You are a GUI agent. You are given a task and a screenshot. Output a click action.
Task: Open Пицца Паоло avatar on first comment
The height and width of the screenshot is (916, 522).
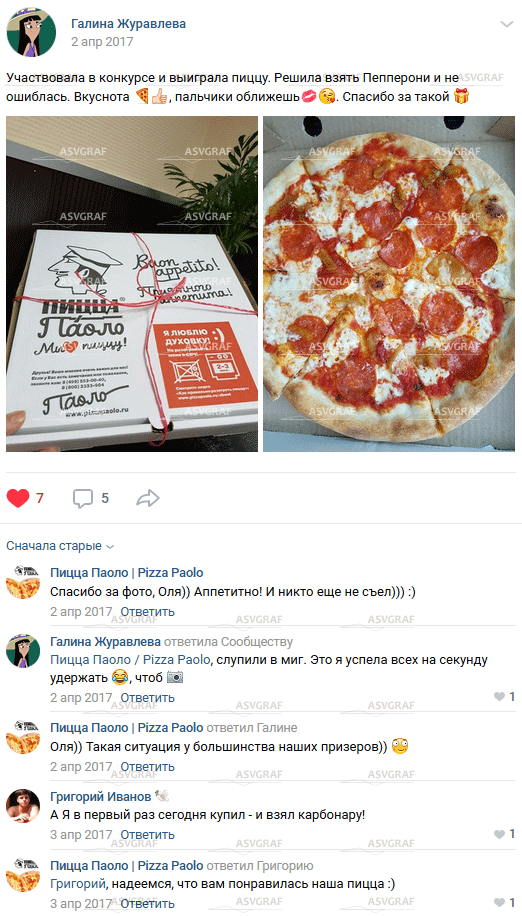coord(23,582)
